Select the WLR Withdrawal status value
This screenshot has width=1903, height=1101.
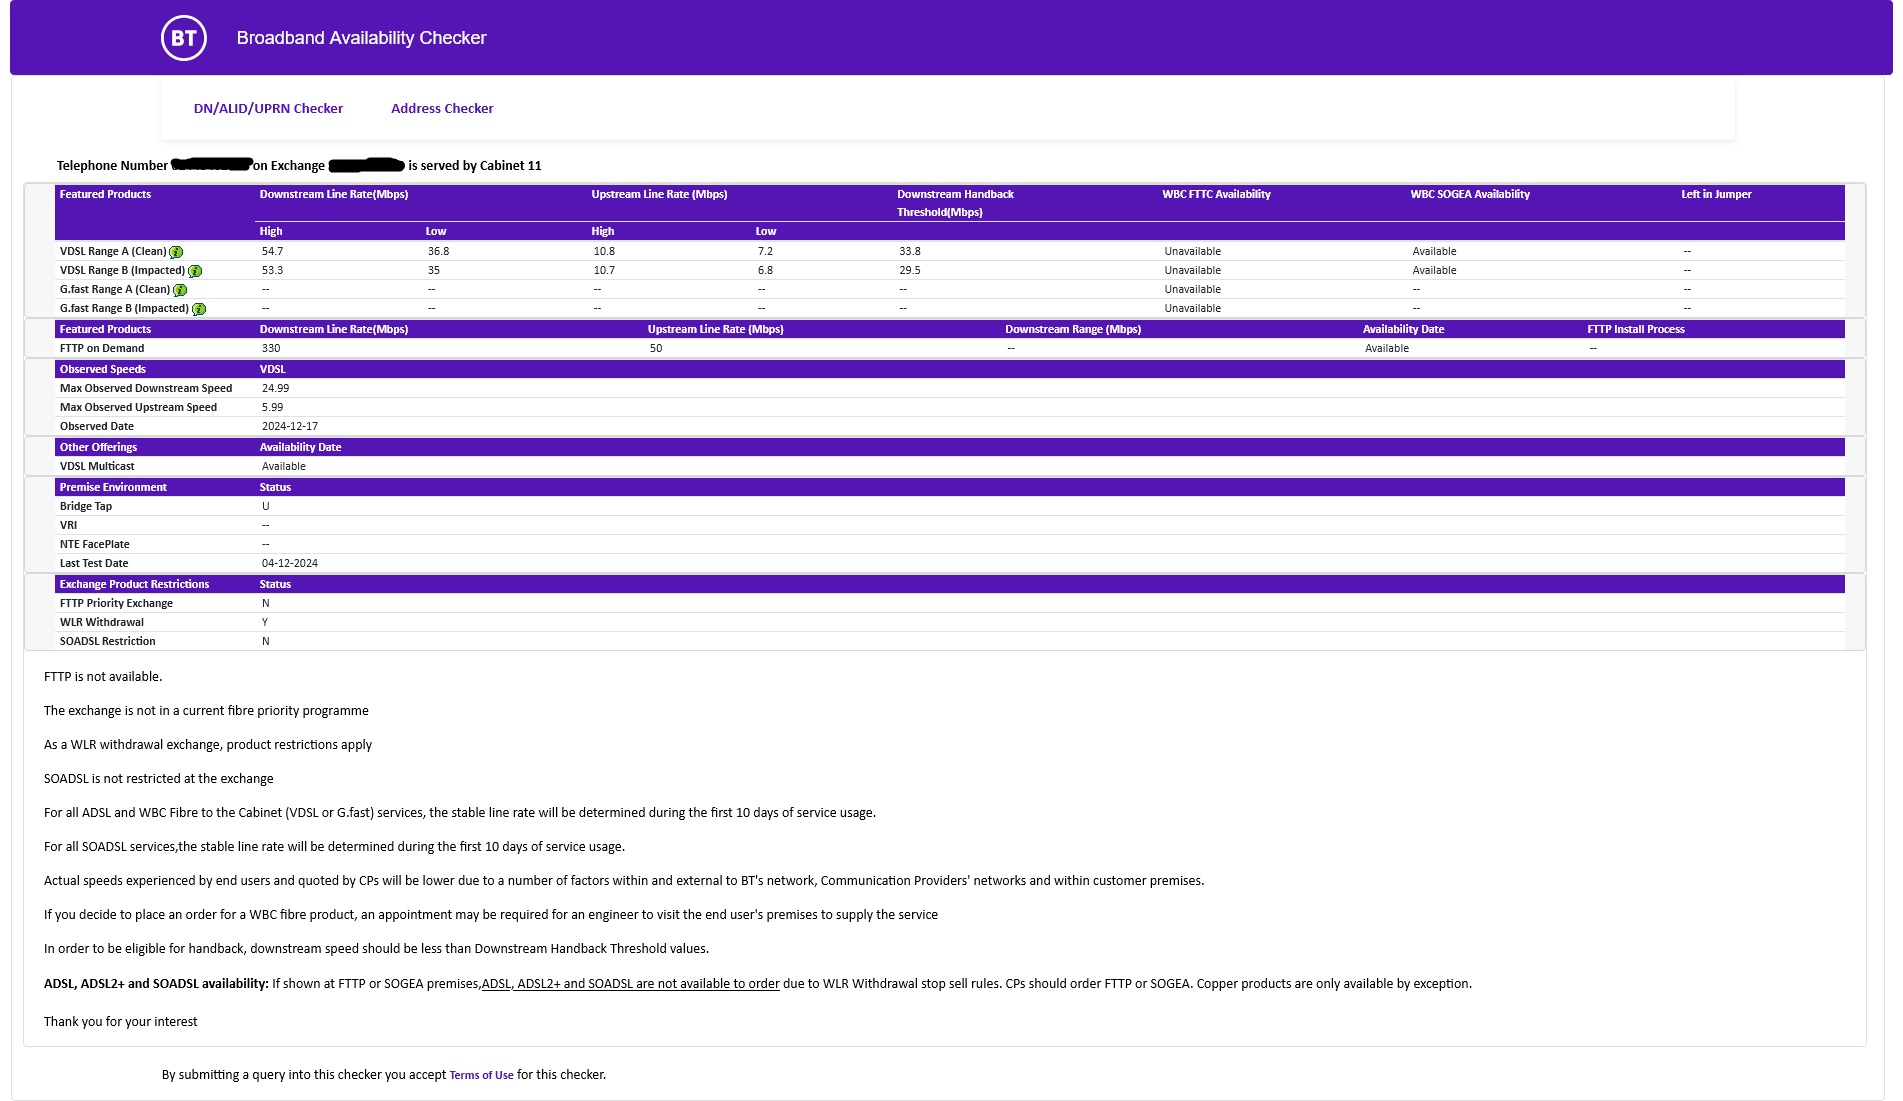pyautogui.click(x=264, y=622)
